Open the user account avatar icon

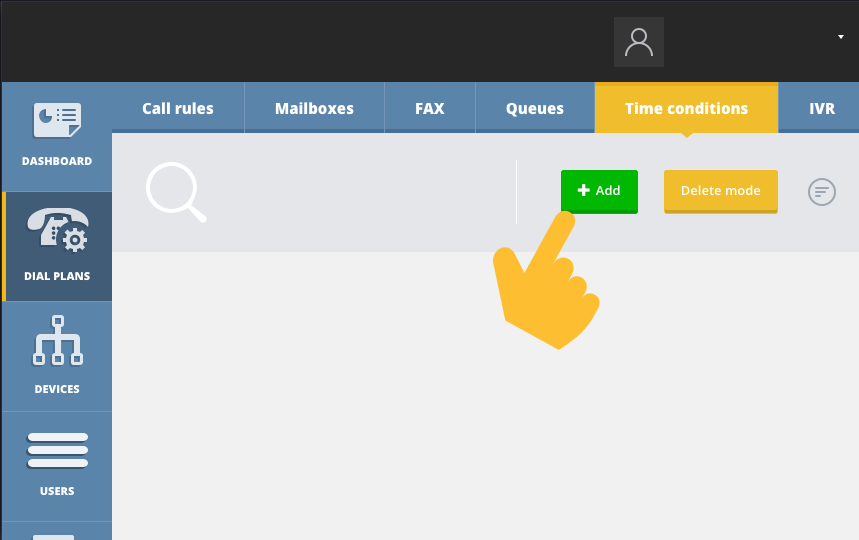coord(638,42)
